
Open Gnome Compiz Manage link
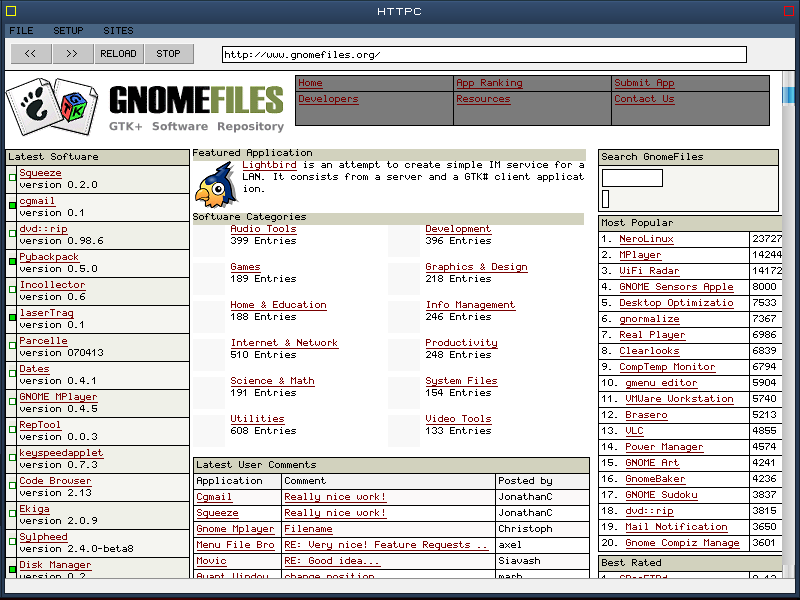pyautogui.click(x=683, y=543)
